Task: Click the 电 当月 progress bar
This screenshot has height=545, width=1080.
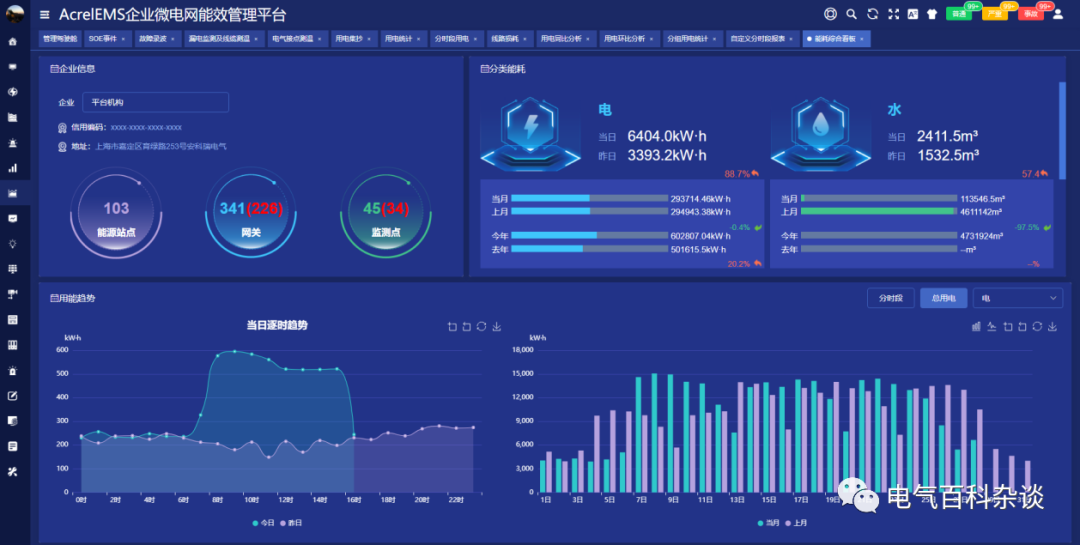Action: click(590, 198)
